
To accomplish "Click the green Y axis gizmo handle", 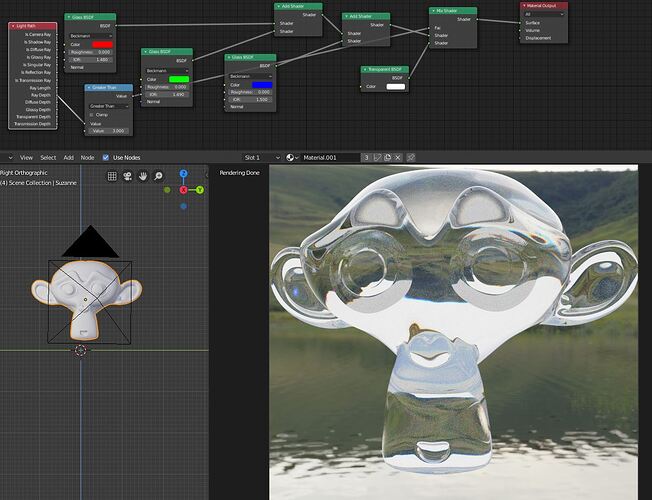I will pyautogui.click(x=200, y=190).
